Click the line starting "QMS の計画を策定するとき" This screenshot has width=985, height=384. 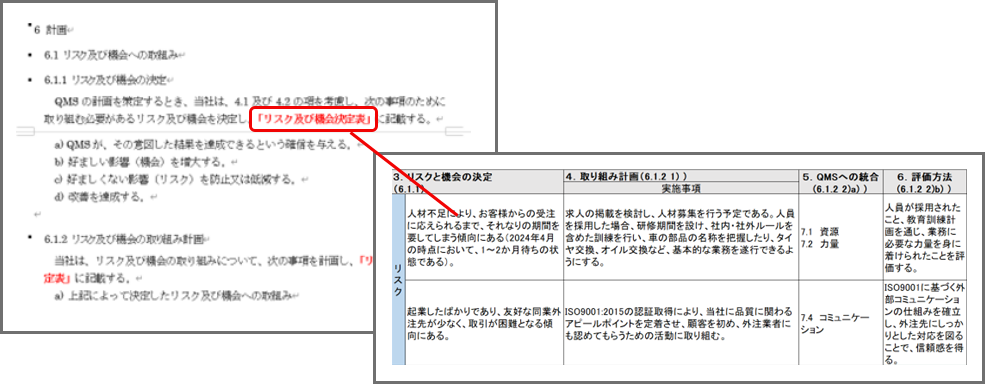pos(251,101)
